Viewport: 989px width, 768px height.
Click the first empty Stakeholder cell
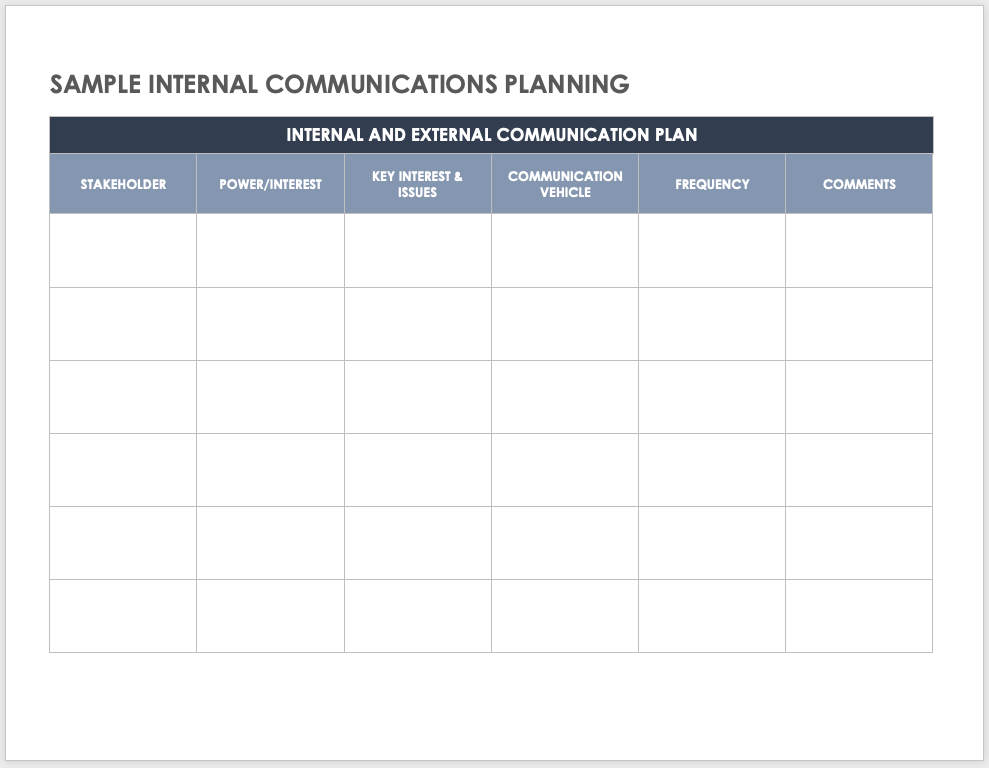point(123,251)
